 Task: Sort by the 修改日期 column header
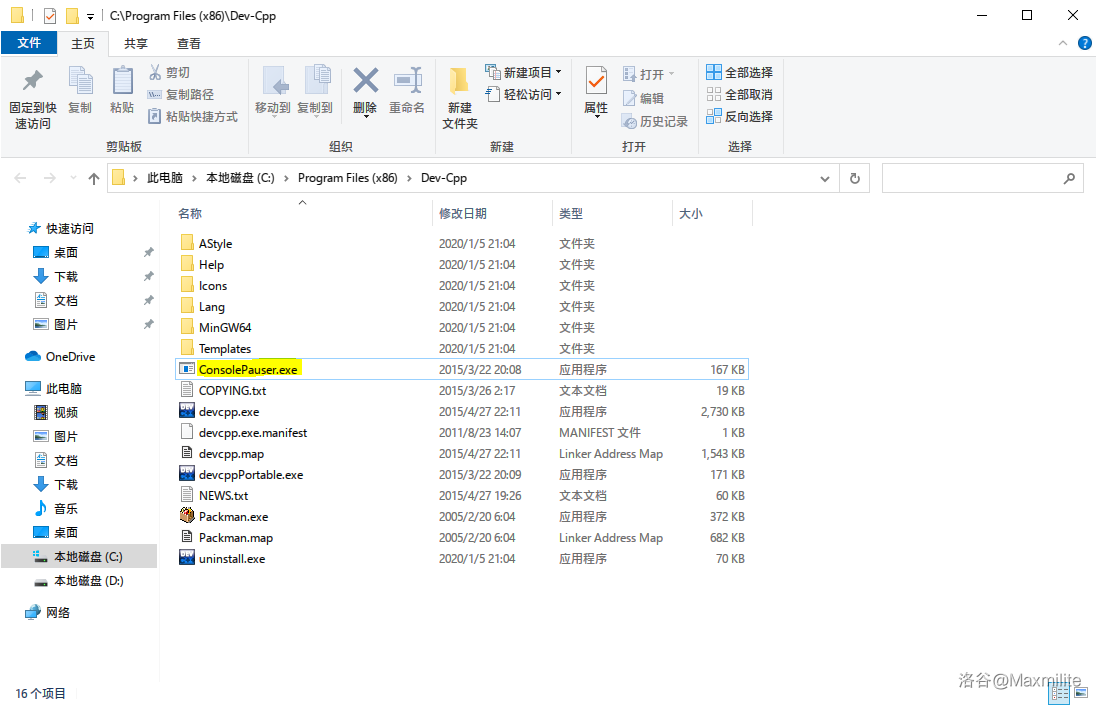[493, 213]
